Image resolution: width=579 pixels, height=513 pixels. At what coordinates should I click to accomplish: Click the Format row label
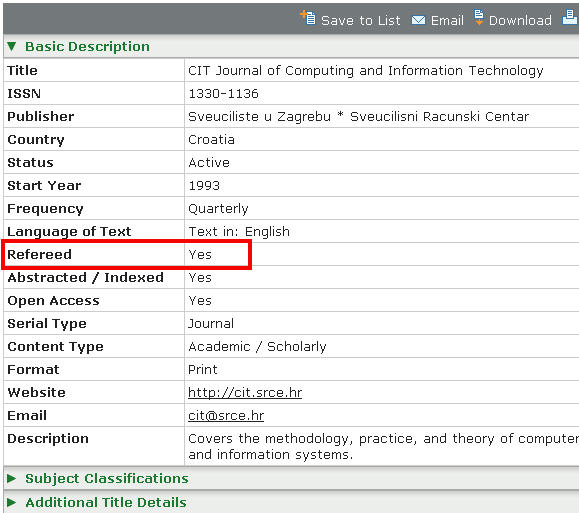click(x=33, y=369)
